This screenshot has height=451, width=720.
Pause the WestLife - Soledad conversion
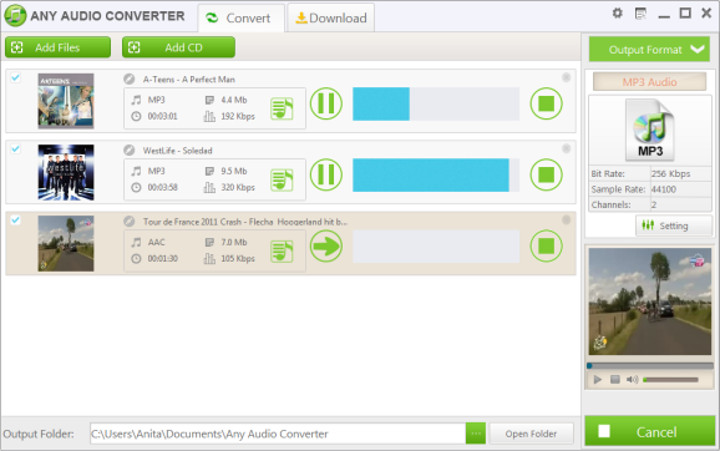click(x=326, y=175)
